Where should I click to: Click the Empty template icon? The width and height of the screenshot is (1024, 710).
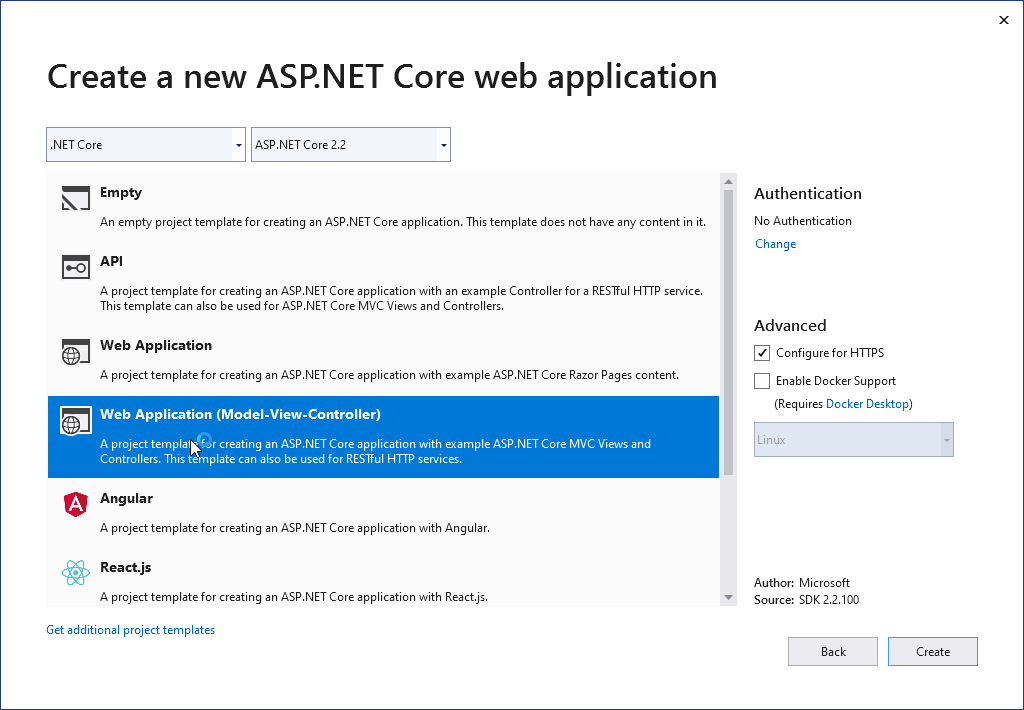(76, 198)
